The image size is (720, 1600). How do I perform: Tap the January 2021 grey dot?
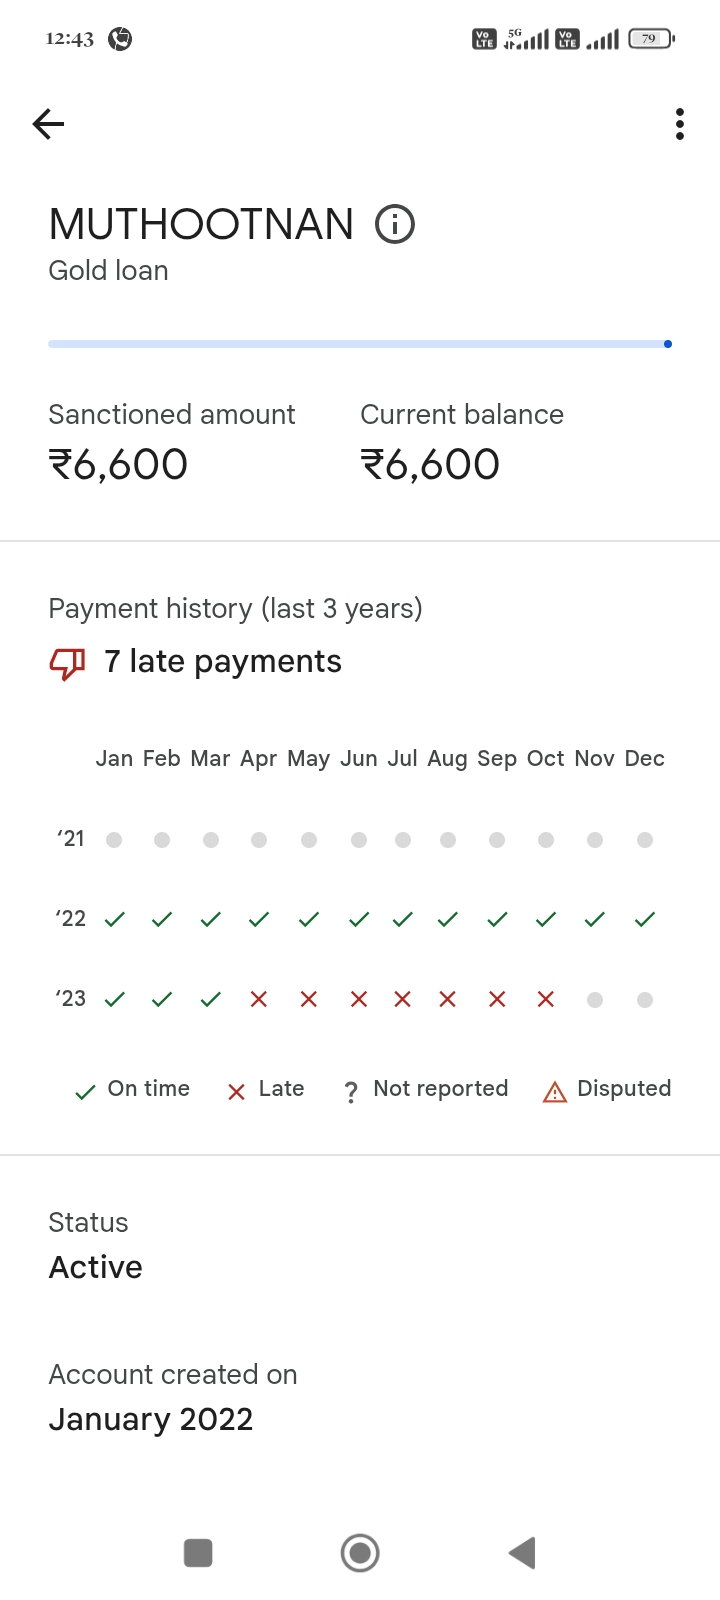coord(115,840)
